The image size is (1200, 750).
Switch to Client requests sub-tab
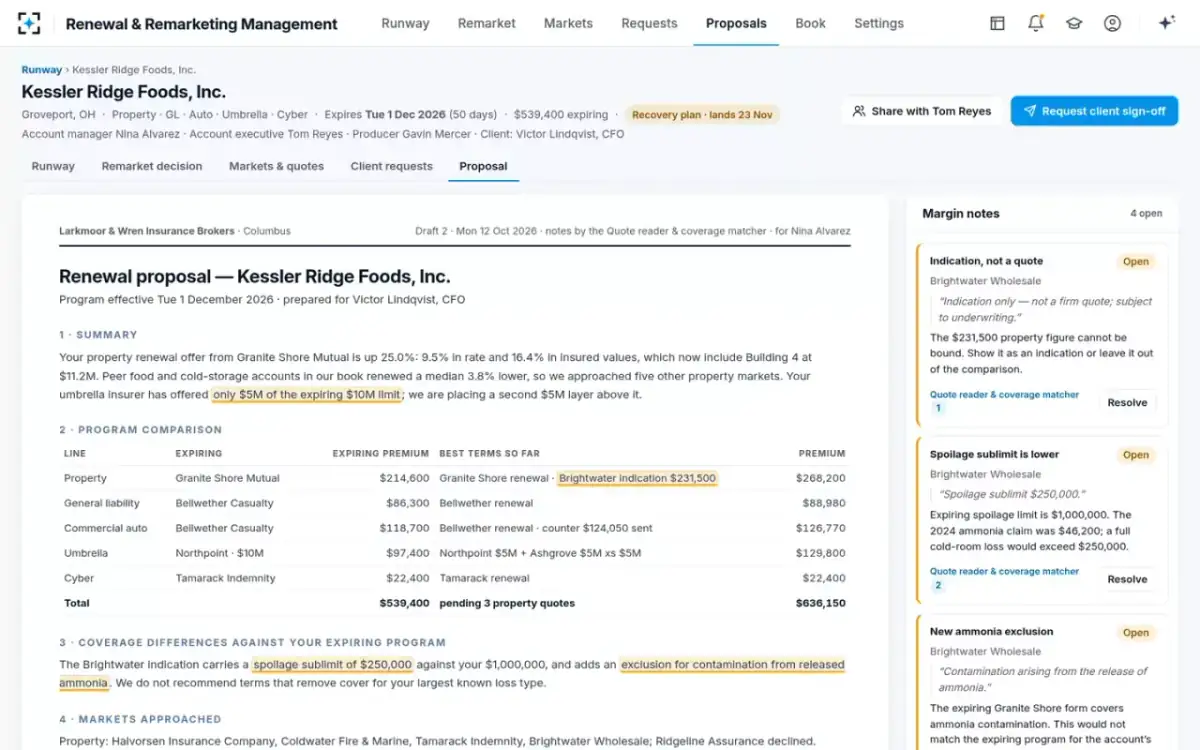click(391, 166)
